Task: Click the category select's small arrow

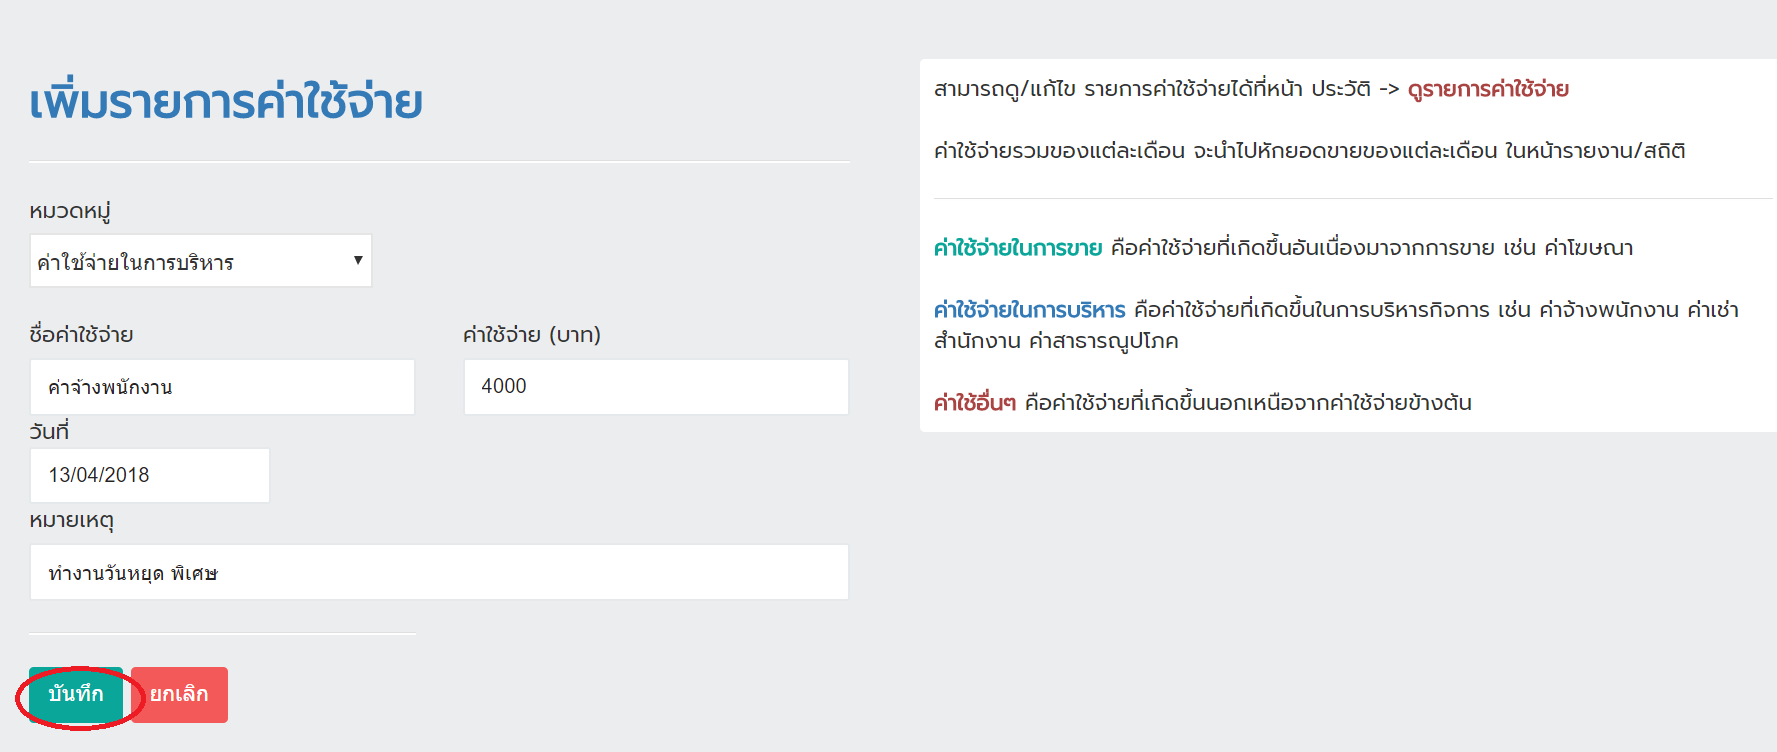Action: click(358, 261)
